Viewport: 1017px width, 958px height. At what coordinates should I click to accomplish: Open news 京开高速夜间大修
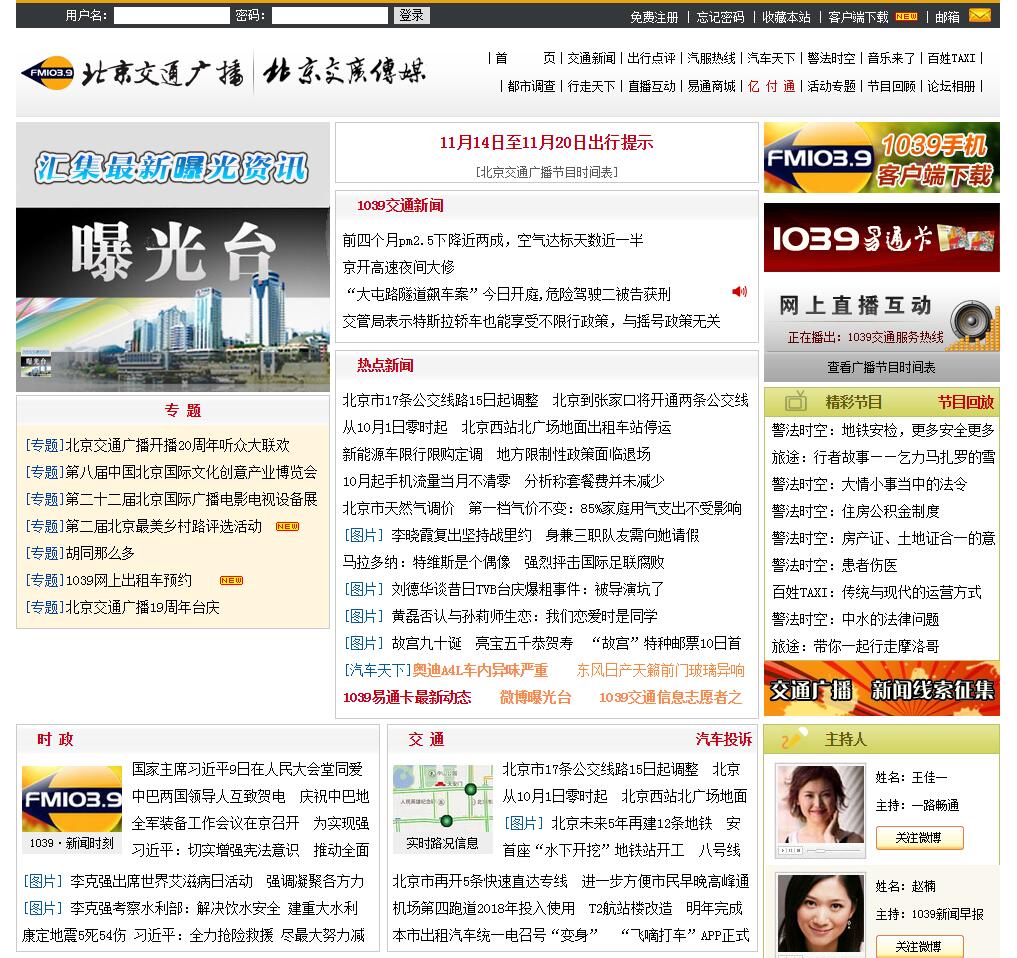click(398, 267)
